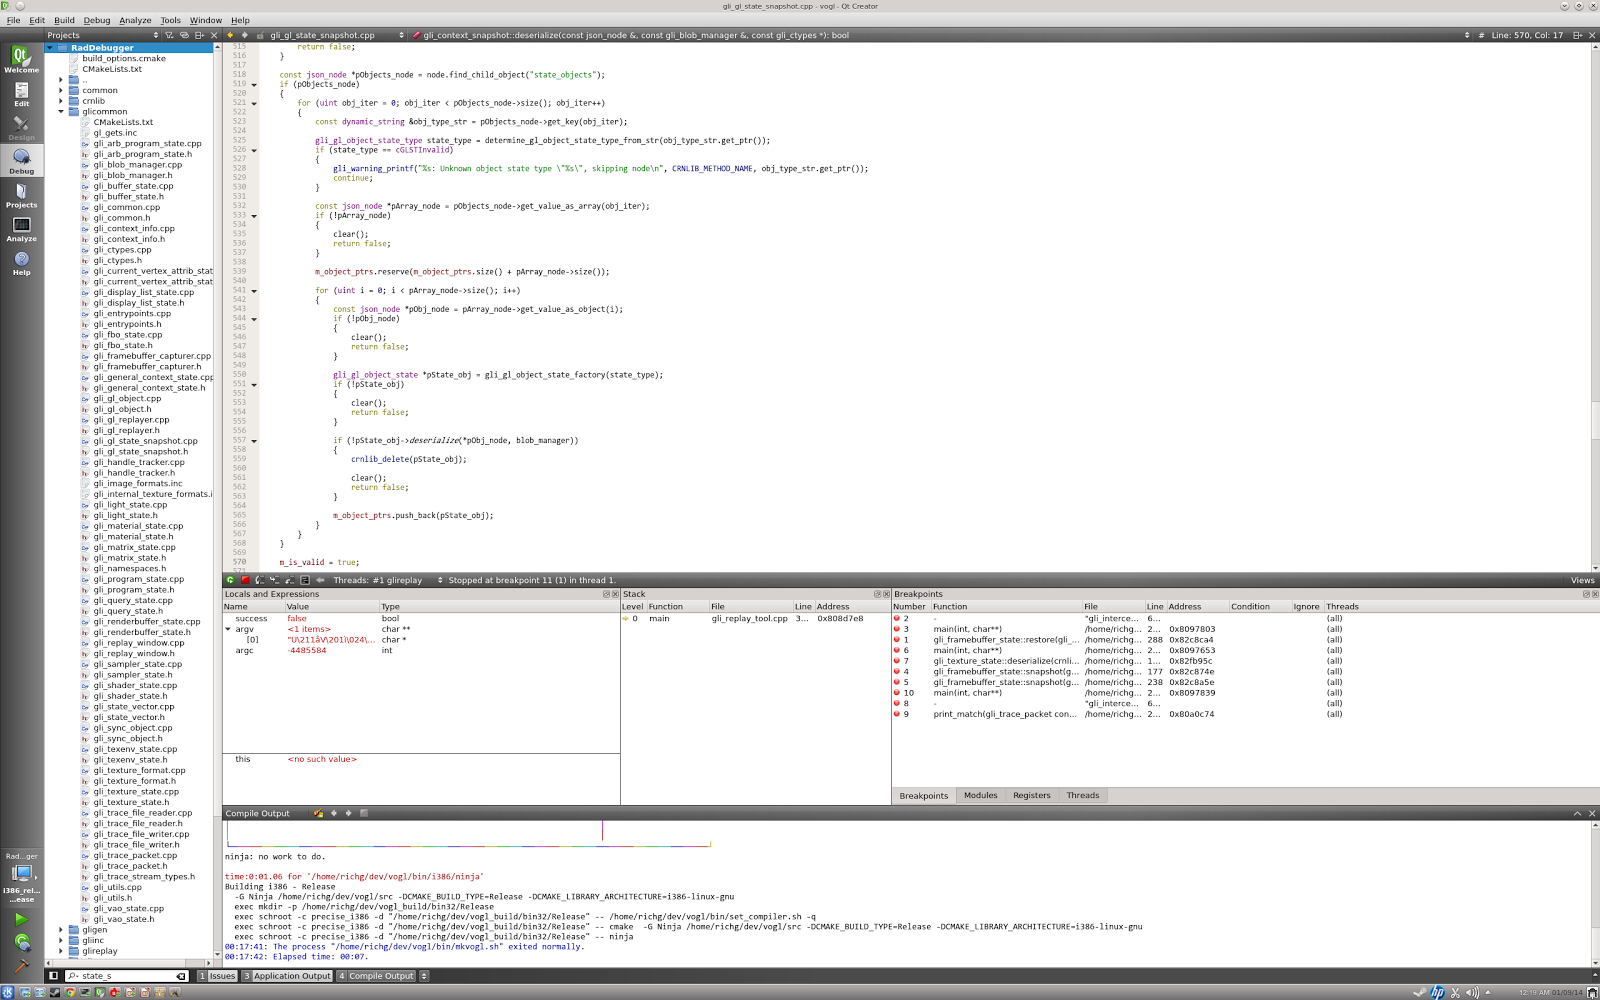Click the Welcome mode icon
Screen dimensions: 1600x1000
(x=21, y=59)
